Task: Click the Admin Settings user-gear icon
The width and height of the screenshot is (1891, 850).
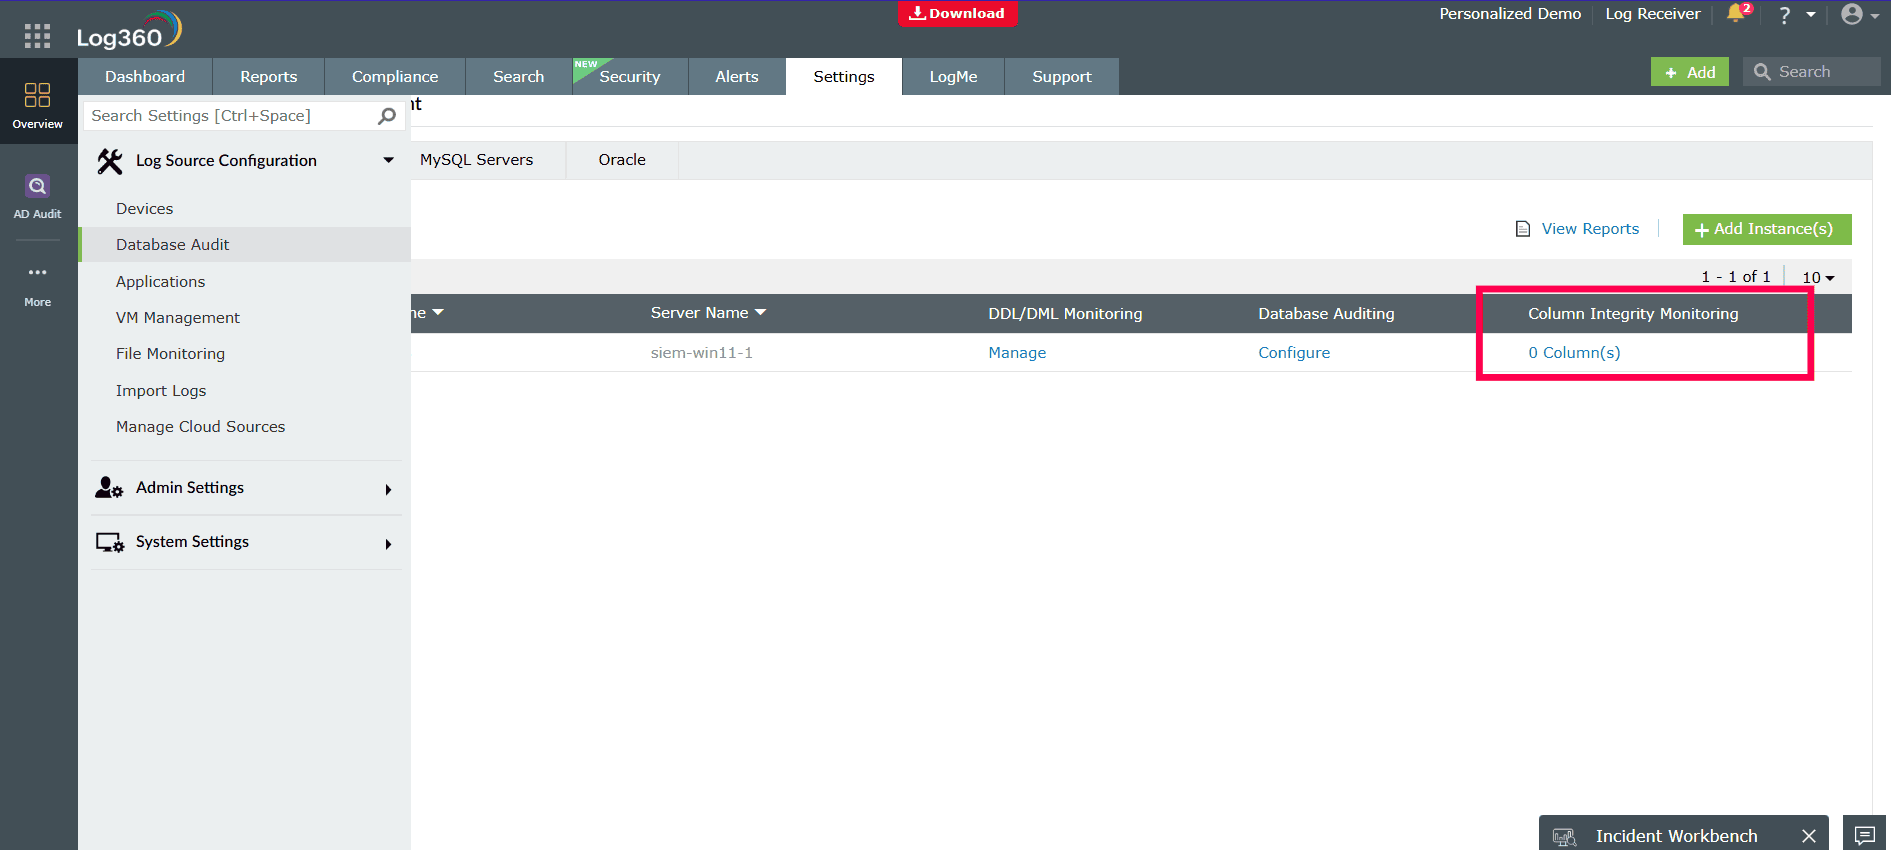Action: [109, 488]
